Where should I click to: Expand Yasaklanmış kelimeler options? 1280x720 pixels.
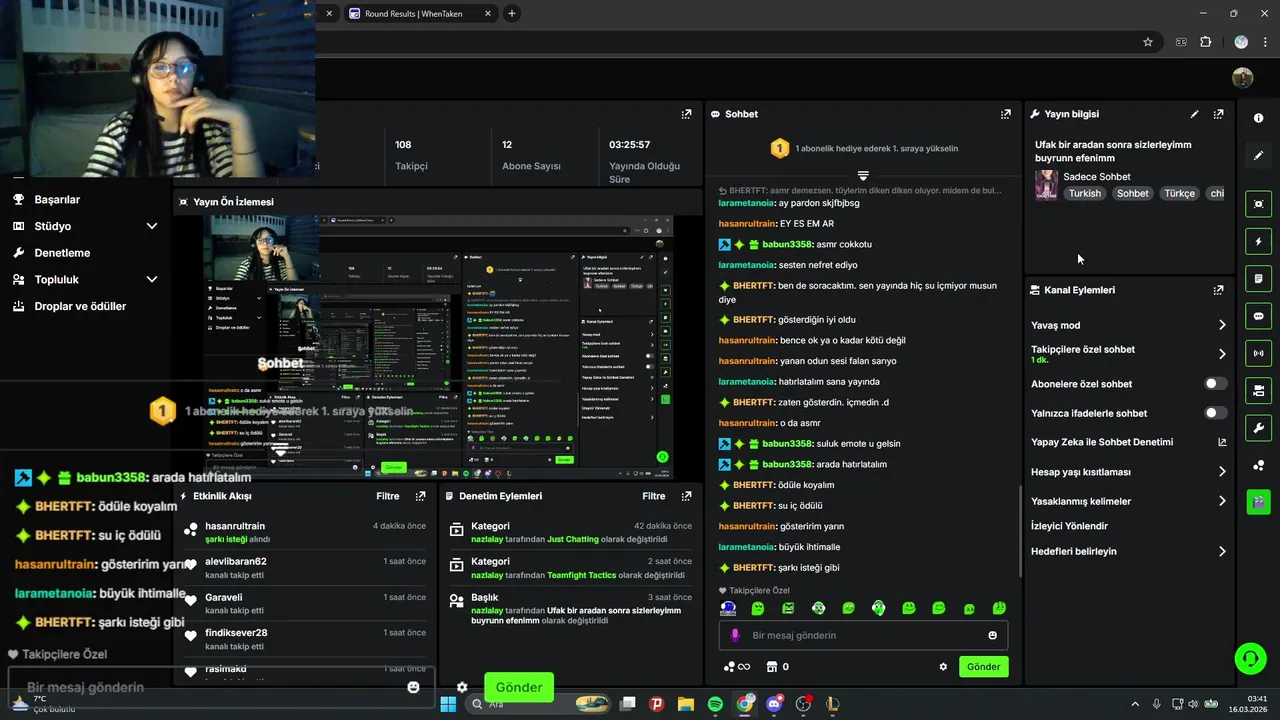click(1222, 501)
